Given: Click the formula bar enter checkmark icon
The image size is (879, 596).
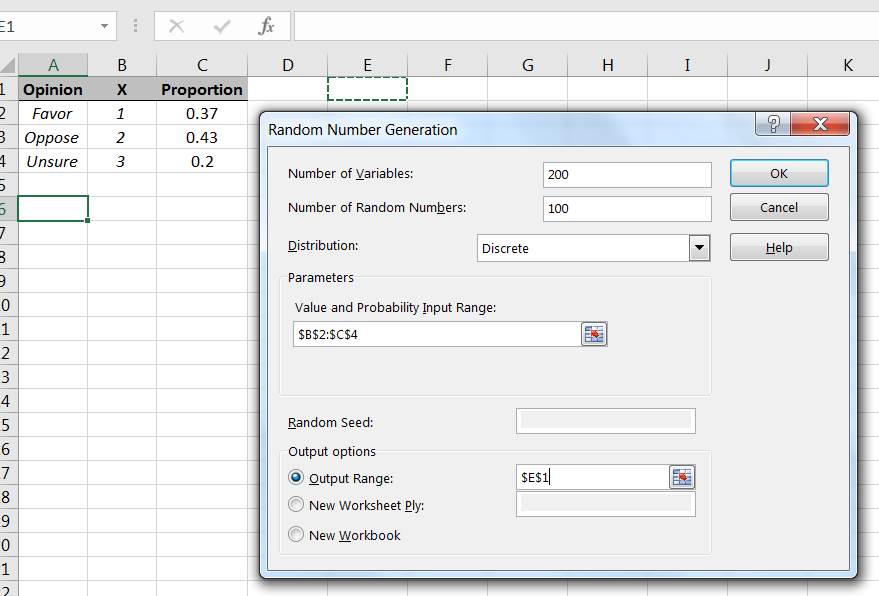Looking at the screenshot, I should coord(222,26).
